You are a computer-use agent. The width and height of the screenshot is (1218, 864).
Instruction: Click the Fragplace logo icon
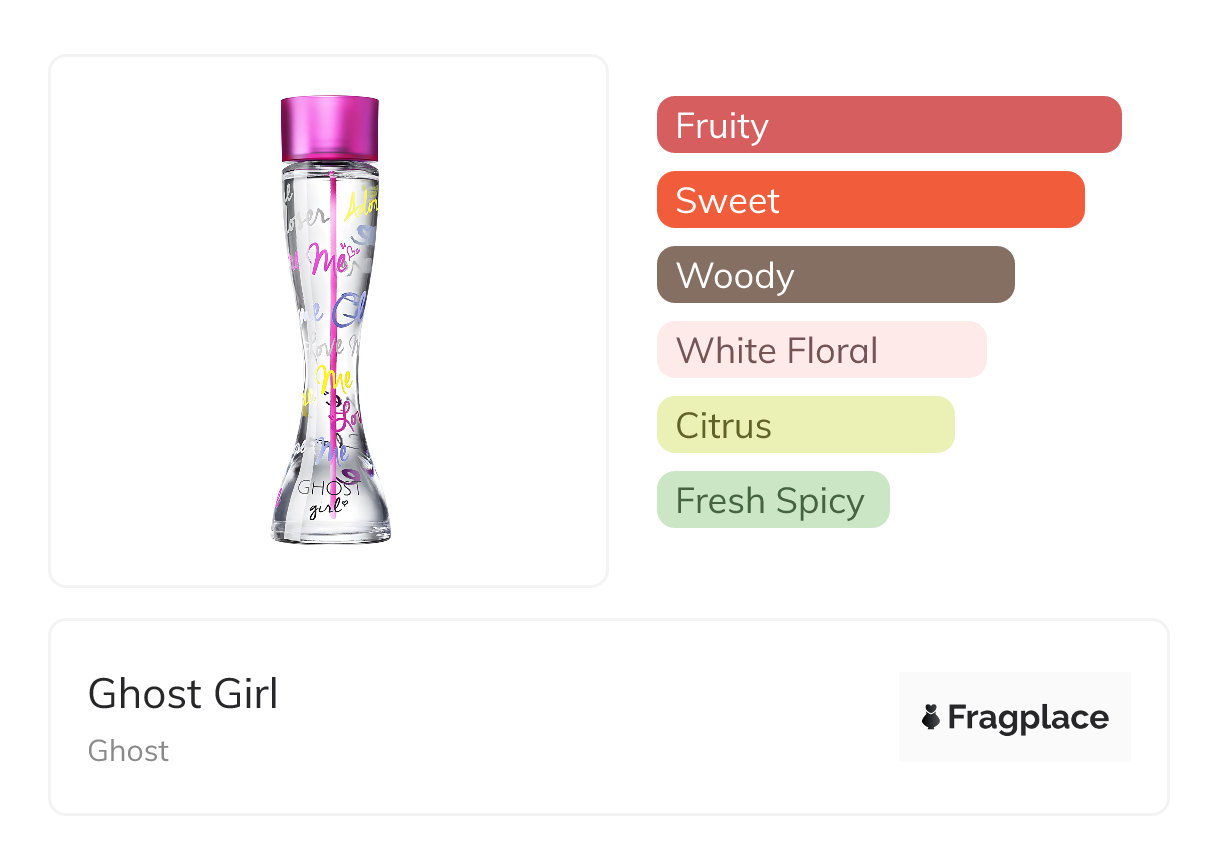coord(931,717)
